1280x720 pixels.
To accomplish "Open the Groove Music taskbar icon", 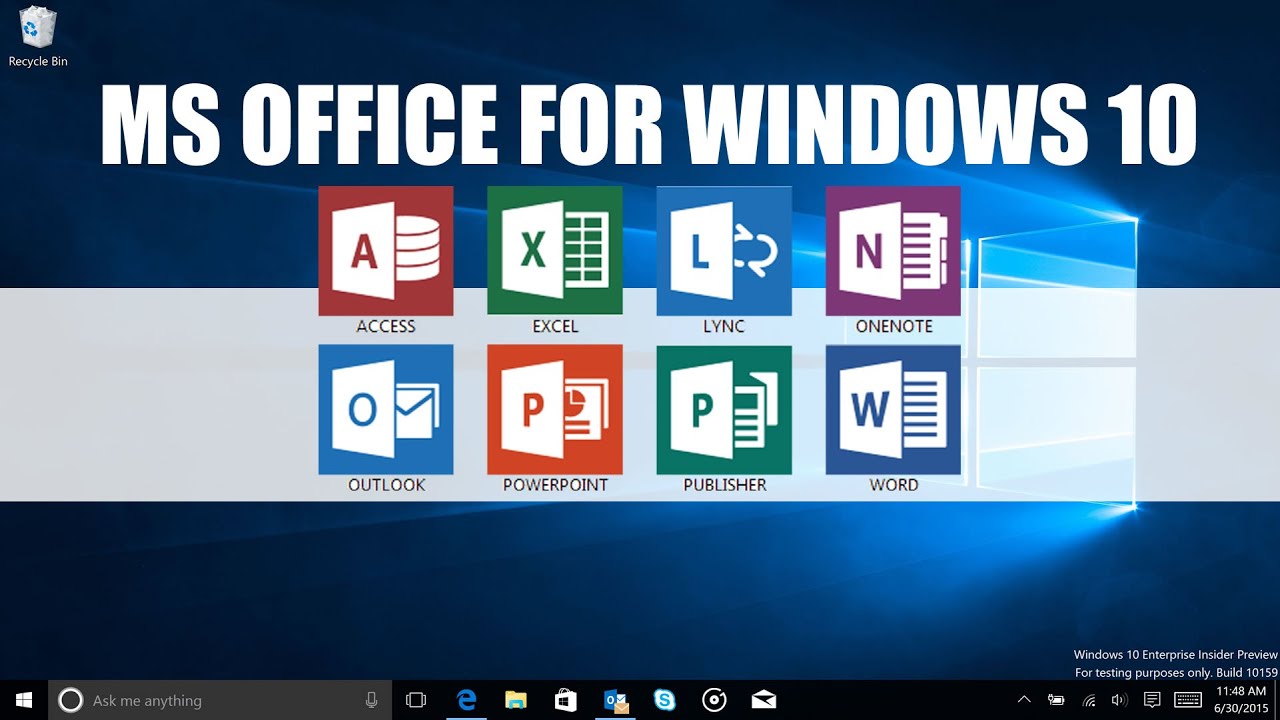I will click(x=714, y=700).
